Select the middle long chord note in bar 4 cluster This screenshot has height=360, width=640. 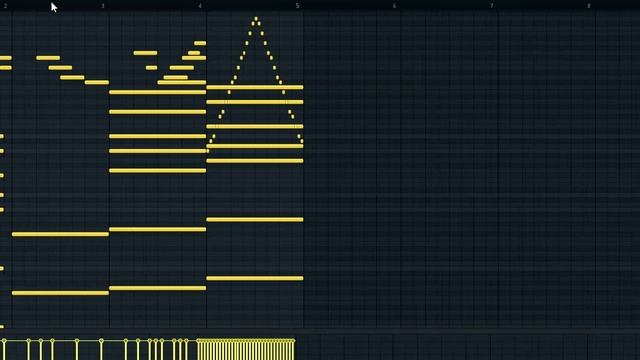255,127
